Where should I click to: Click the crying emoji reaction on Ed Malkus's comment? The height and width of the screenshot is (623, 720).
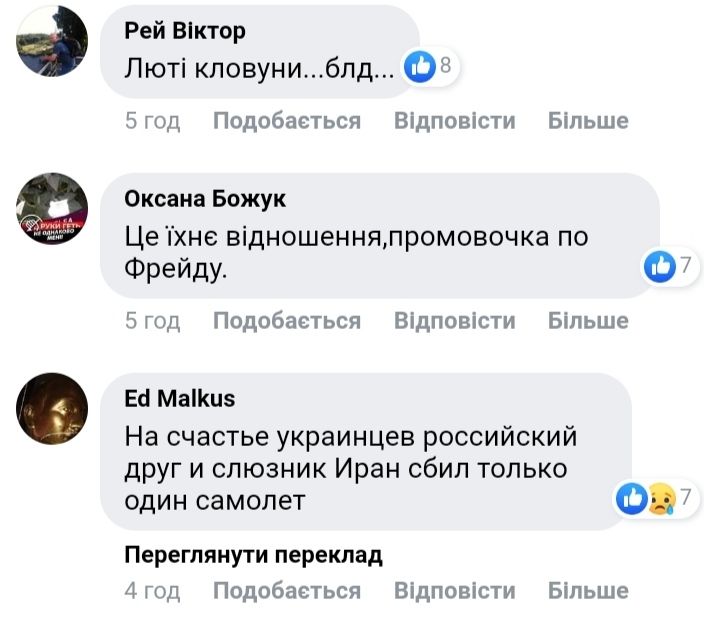point(658,497)
